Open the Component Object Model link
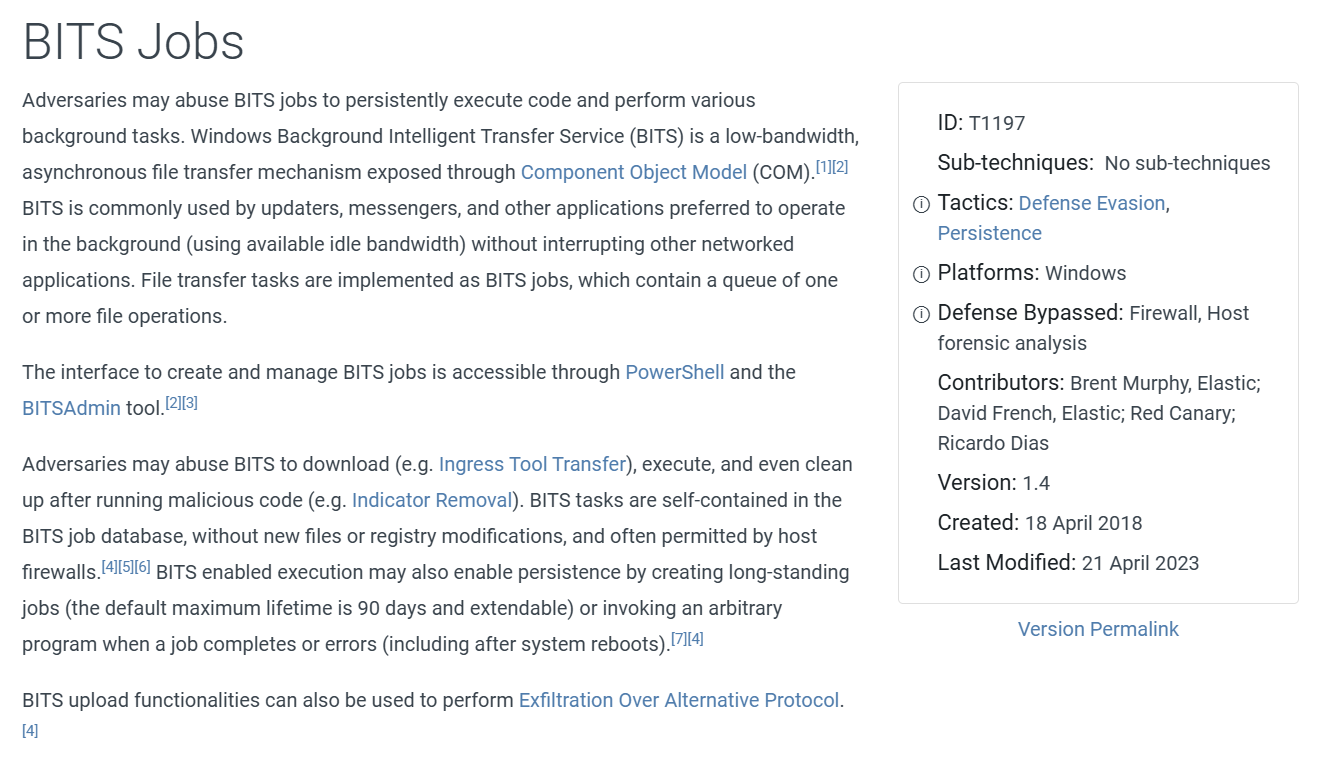The image size is (1335, 760). pos(634,172)
